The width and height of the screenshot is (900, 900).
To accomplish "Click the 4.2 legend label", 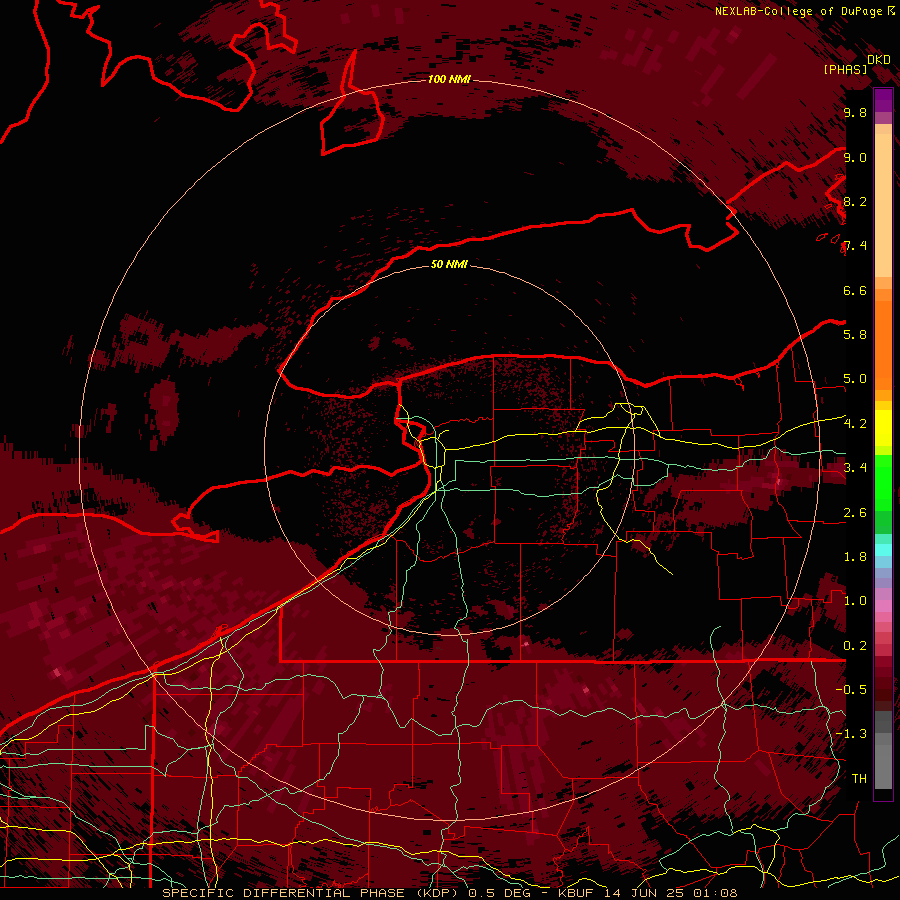I will (855, 424).
